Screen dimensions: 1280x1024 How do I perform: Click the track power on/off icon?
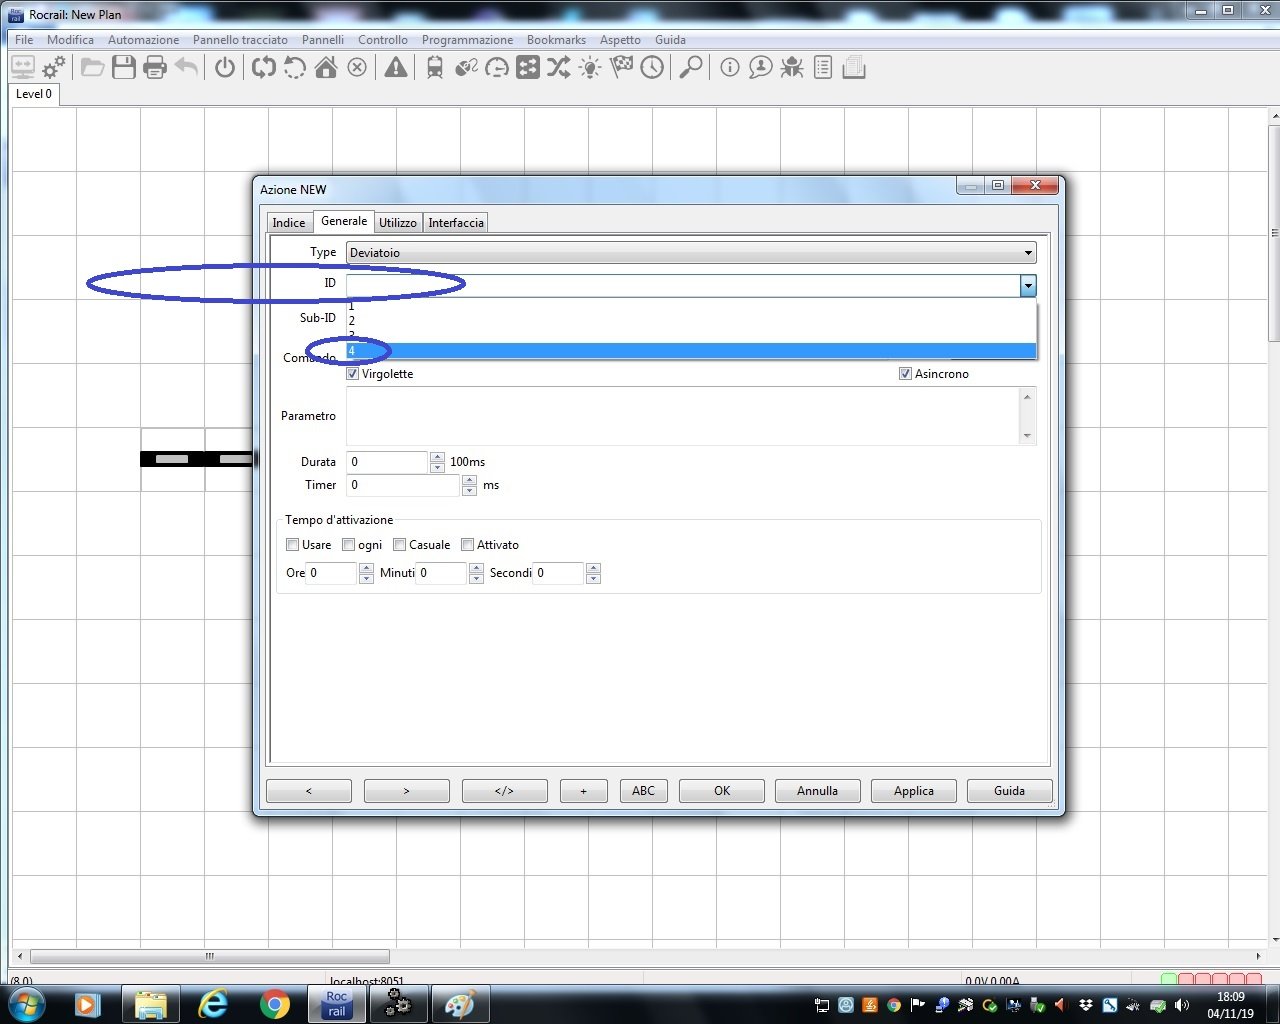(225, 68)
